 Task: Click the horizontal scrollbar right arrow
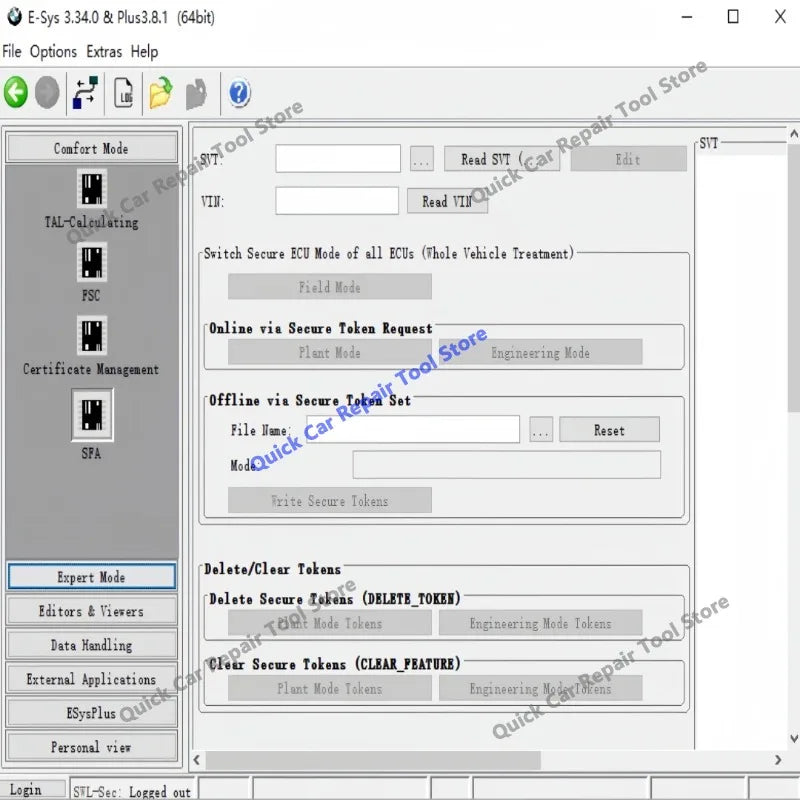(778, 760)
